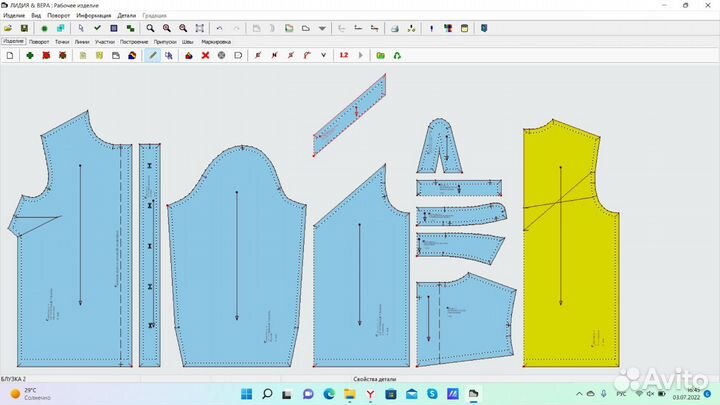Switch to the Маркировка tab
This screenshot has width=720, height=405.
[x=216, y=42]
